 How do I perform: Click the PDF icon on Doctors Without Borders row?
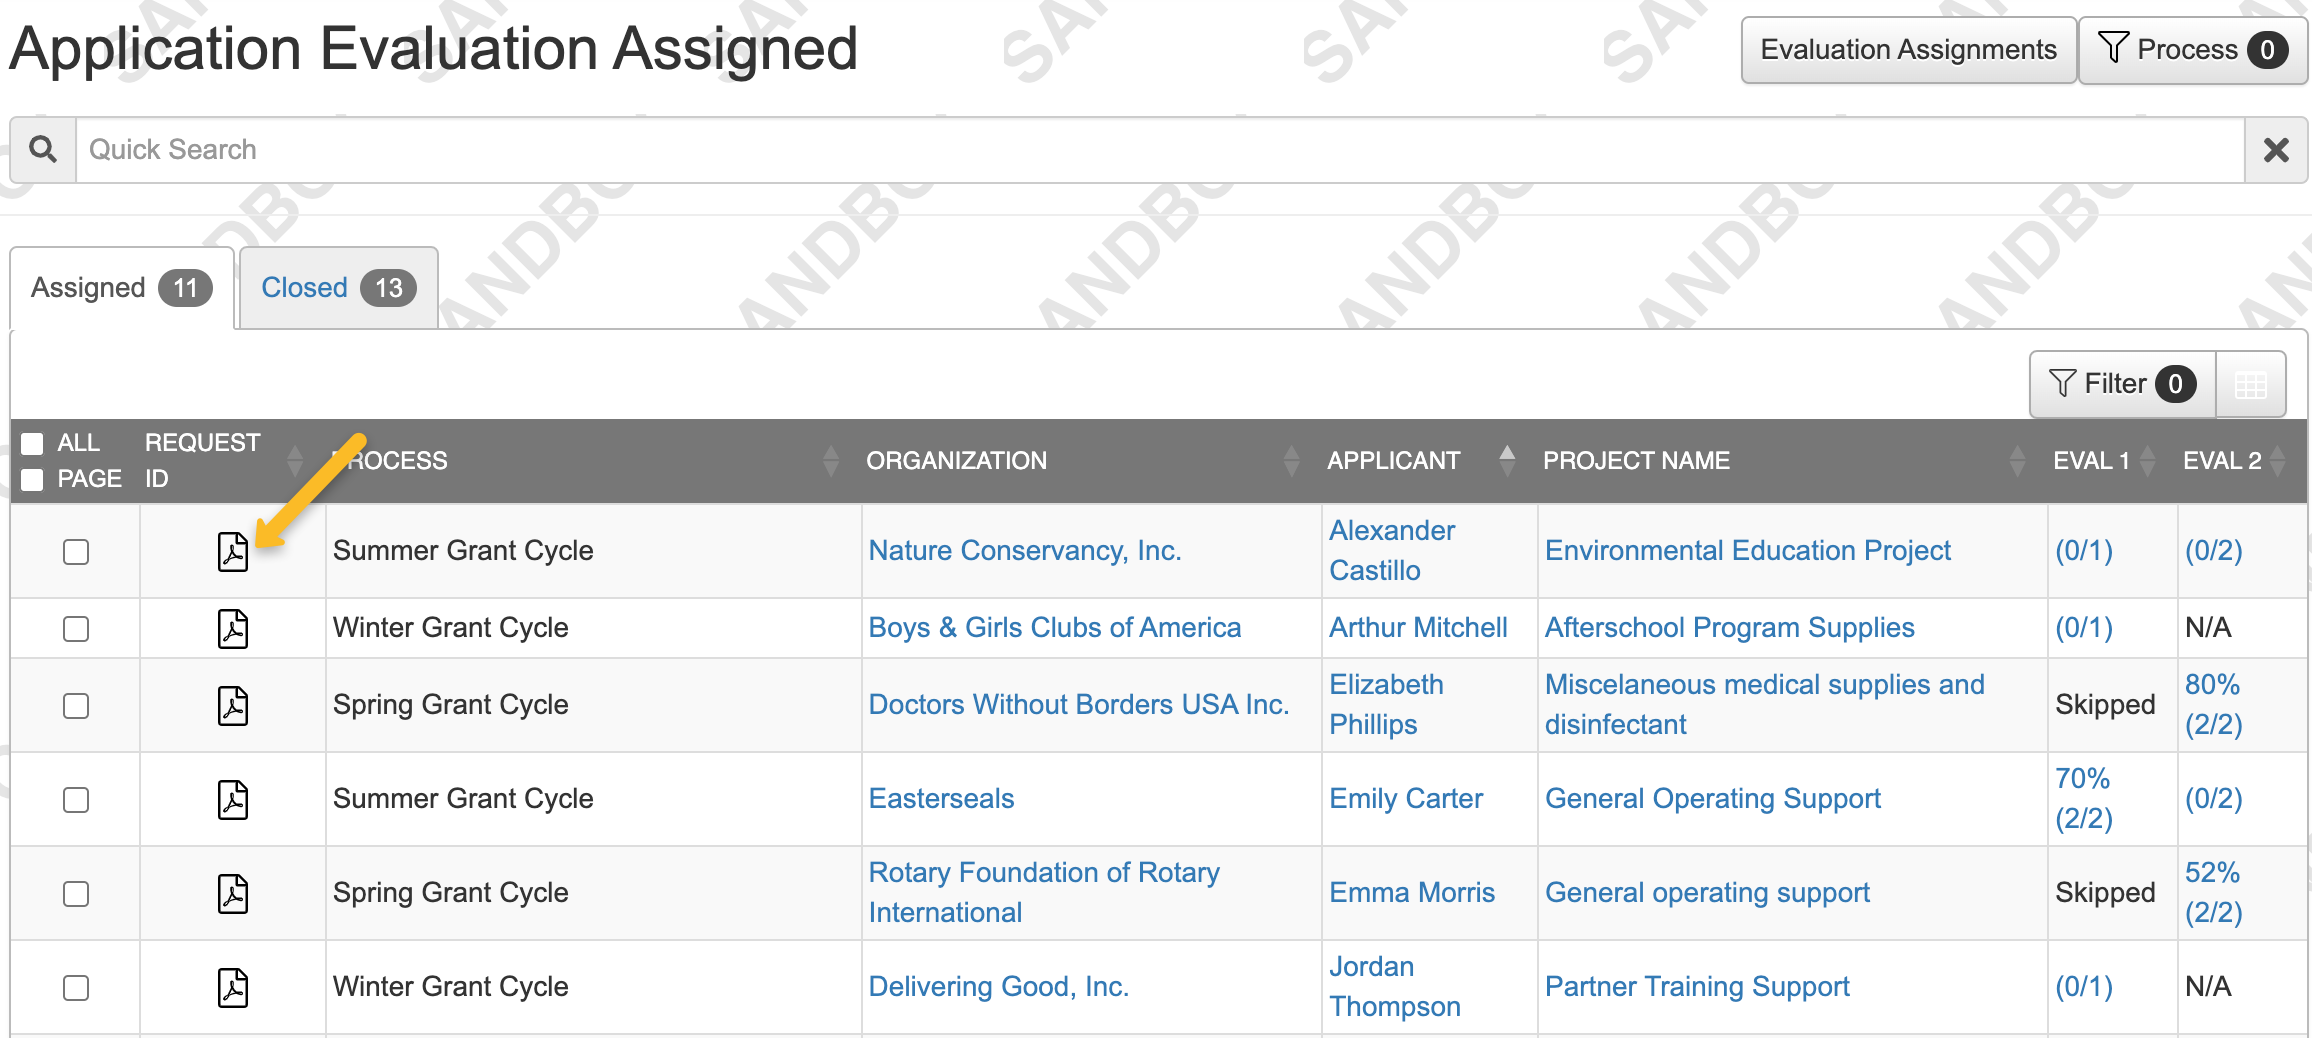click(x=233, y=705)
